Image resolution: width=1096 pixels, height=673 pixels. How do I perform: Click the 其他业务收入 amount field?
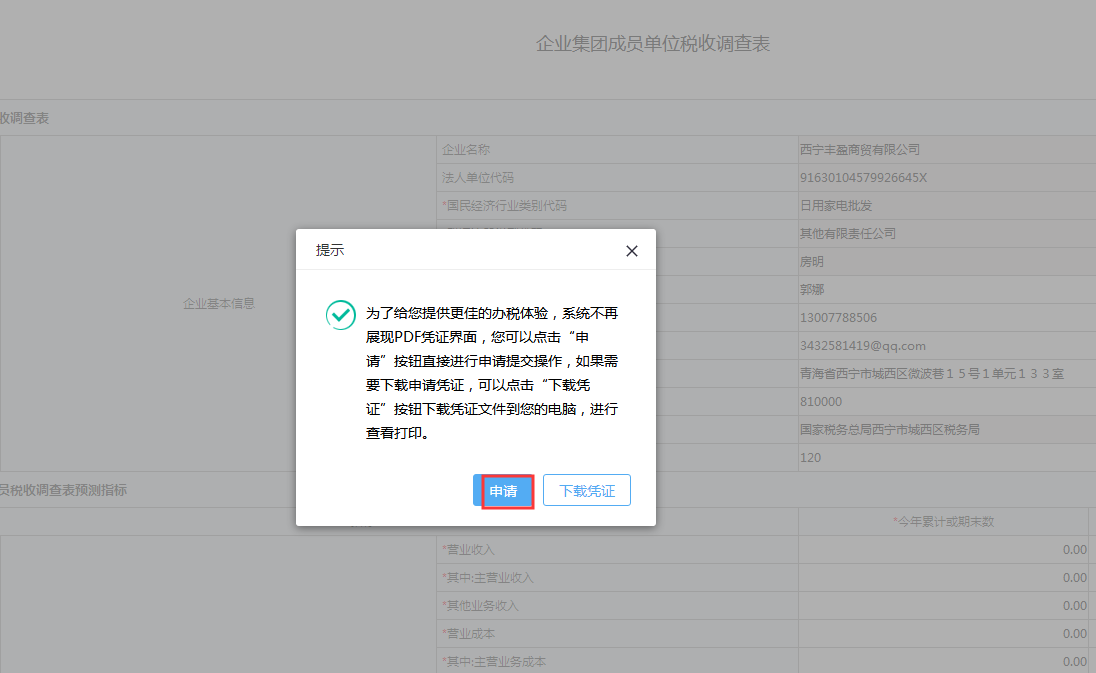(x=944, y=605)
